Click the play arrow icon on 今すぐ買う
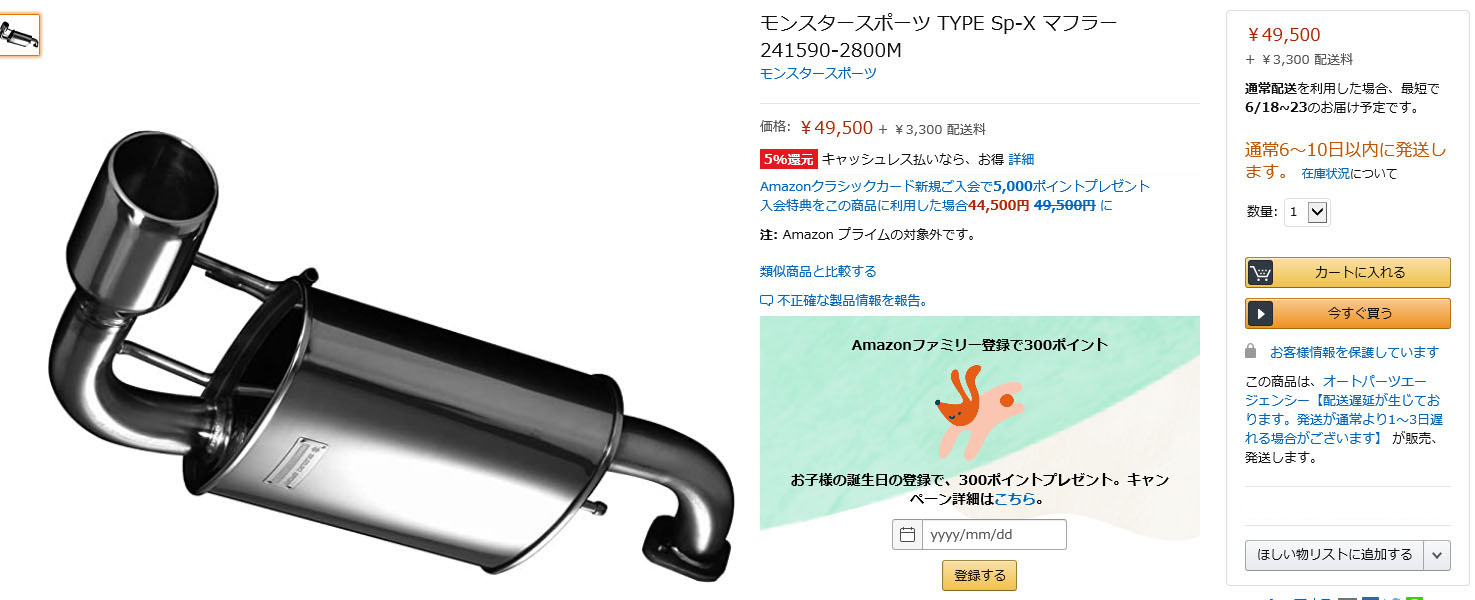The image size is (1475, 600). point(1260,313)
